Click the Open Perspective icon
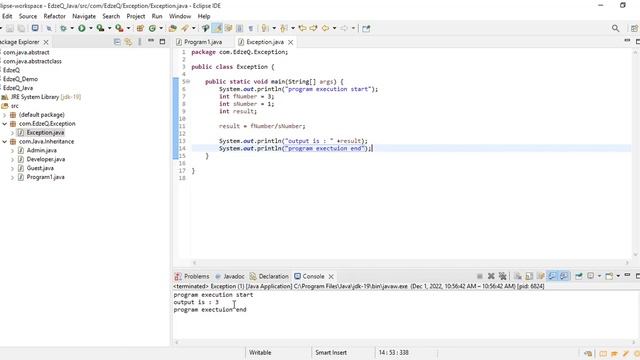Screen dimensions: 640x360 [x=634, y=28]
